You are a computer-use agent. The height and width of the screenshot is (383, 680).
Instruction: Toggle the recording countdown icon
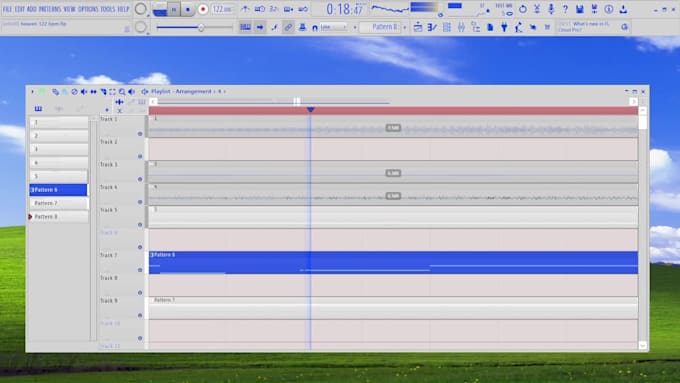coord(274,9)
